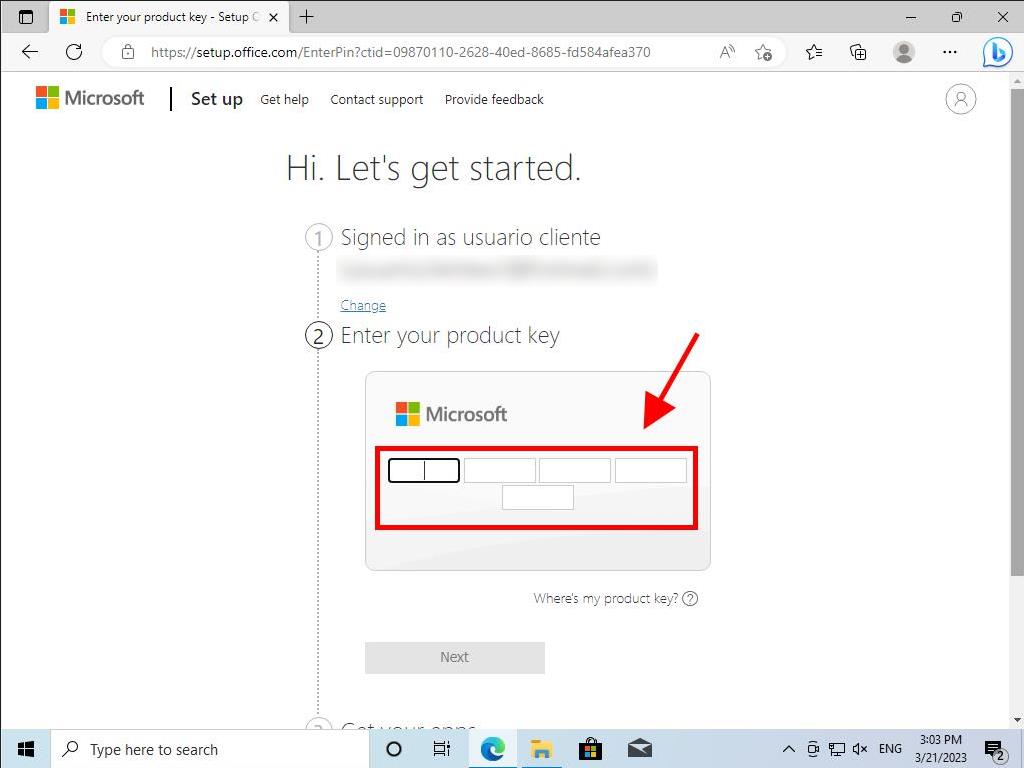Open Microsoft Store from the taskbar
This screenshot has height=768, width=1024.
[x=590, y=748]
